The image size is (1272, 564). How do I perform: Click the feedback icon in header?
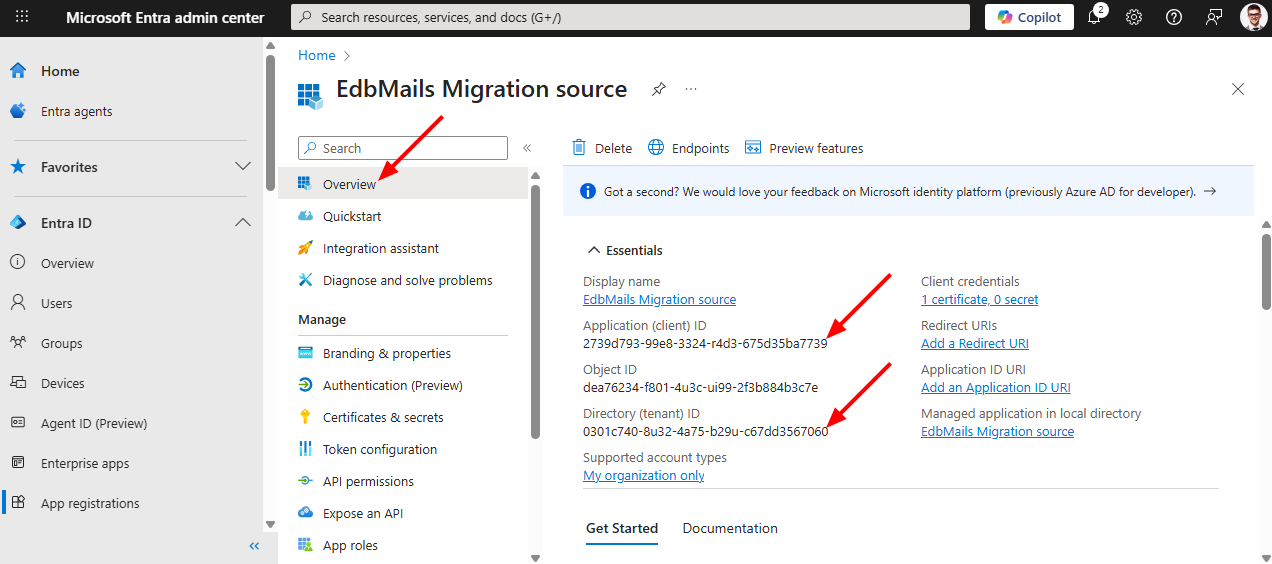[x=1214, y=17]
